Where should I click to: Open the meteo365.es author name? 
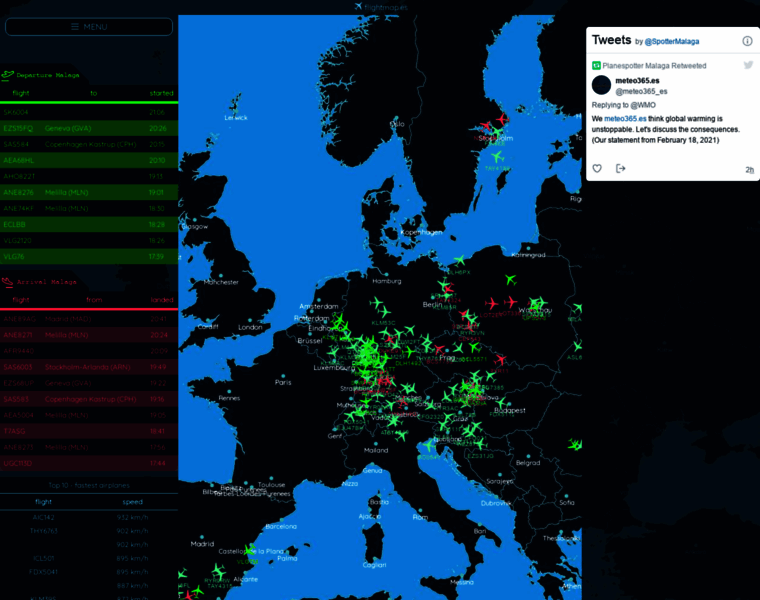pos(637,81)
